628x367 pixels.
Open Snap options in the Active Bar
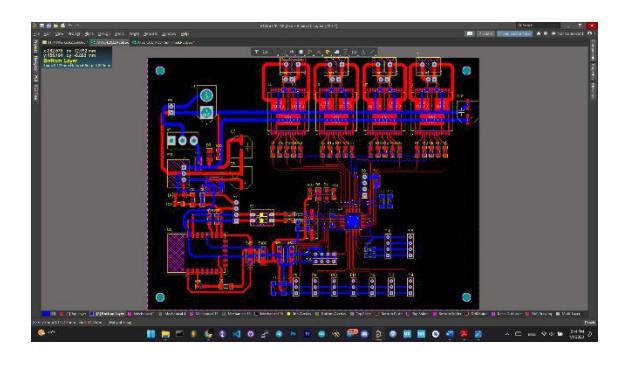(265, 52)
